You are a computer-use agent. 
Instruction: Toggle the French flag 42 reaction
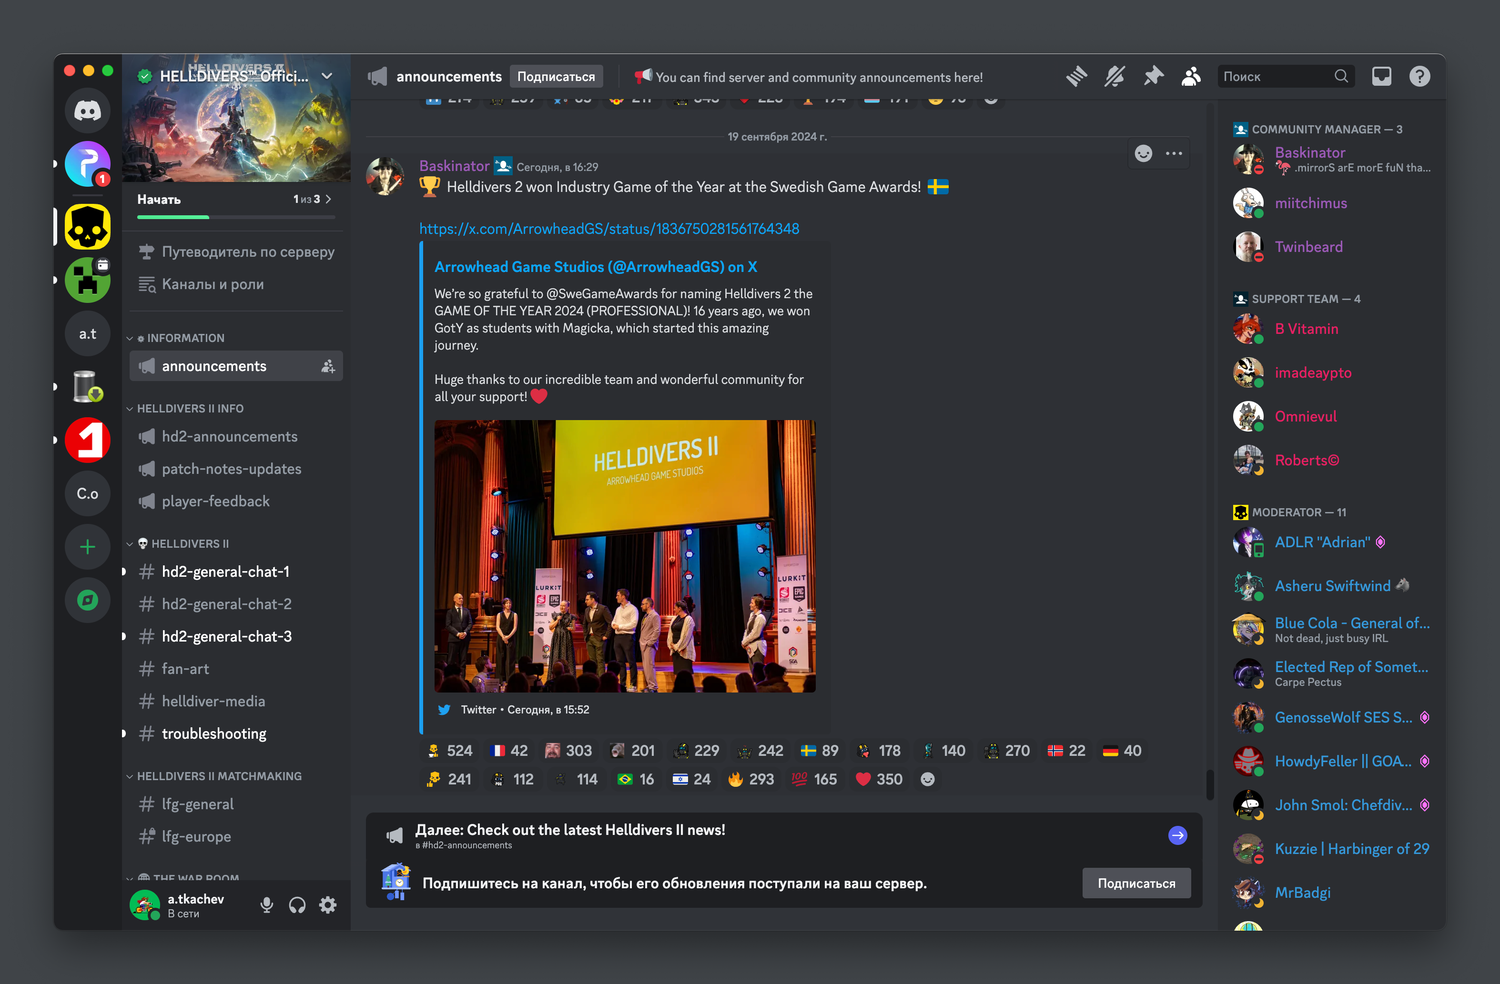510,751
